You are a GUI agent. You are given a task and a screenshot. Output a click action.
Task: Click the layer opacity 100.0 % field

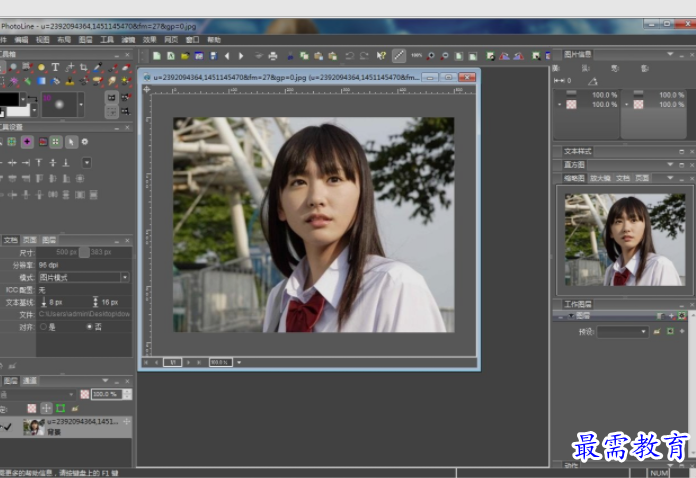point(107,394)
